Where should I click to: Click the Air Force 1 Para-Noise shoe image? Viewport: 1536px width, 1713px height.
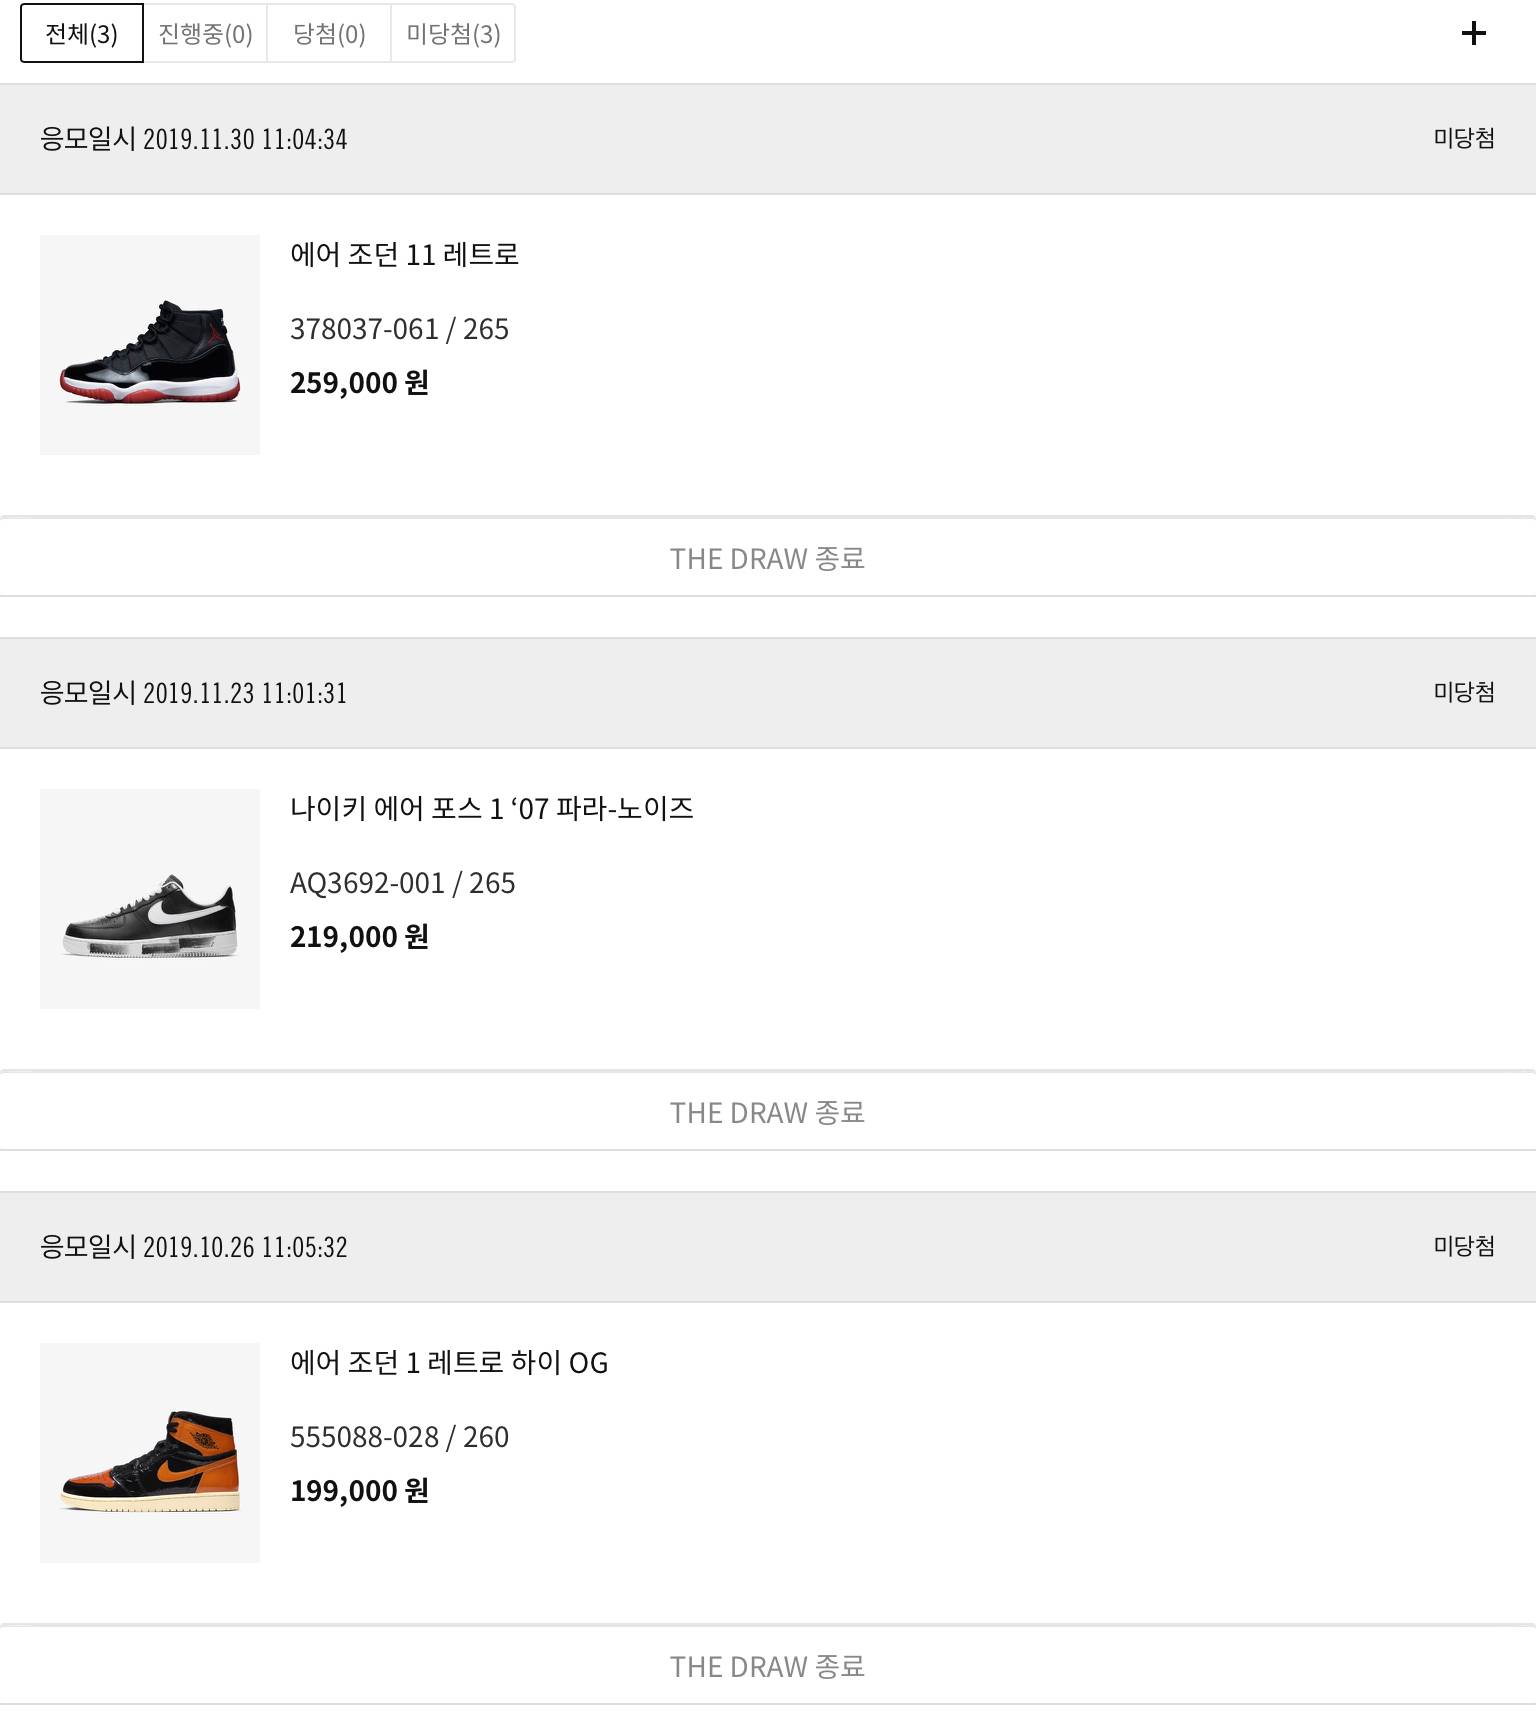coord(150,899)
